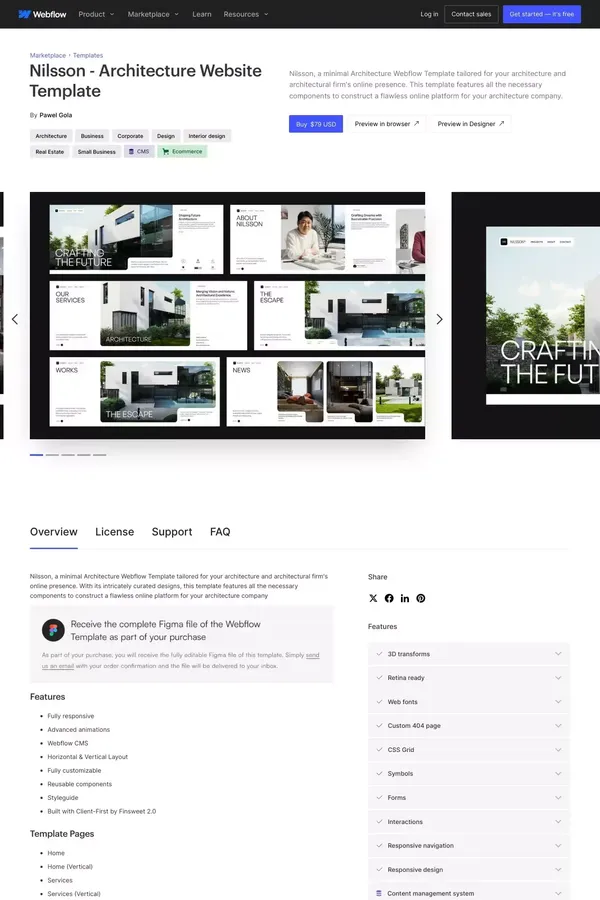Share on LinkedIn icon
Screen dimensions: 600x900
pyautogui.click(x=405, y=598)
